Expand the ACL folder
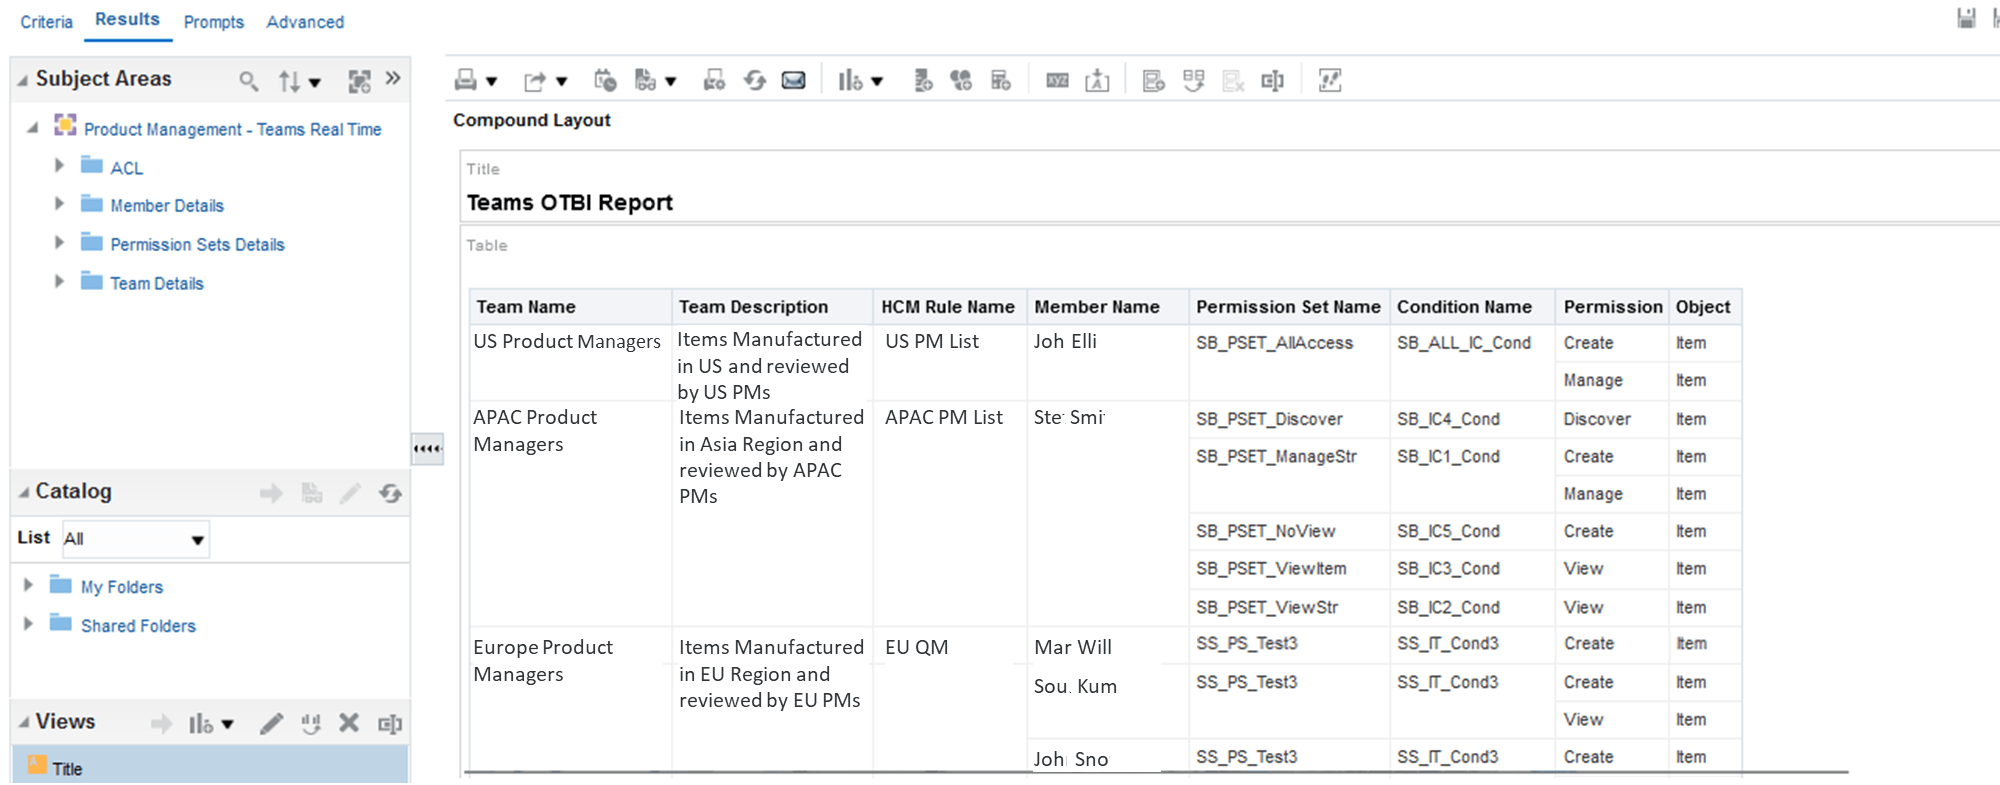The image size is (2000, 785). pyautogui.click(x=59, y=165)
